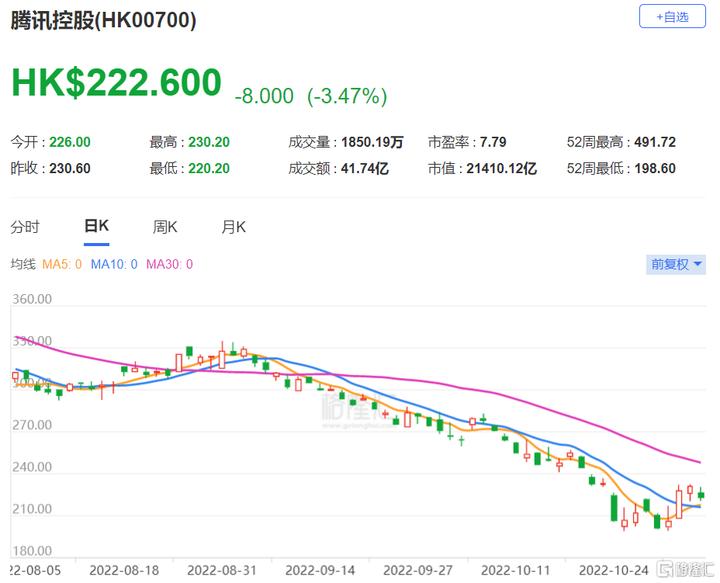Image resolution: width=720 pixels, height=583 pixels.
Task: Click price change -8.000
Action: click(264, 96)
